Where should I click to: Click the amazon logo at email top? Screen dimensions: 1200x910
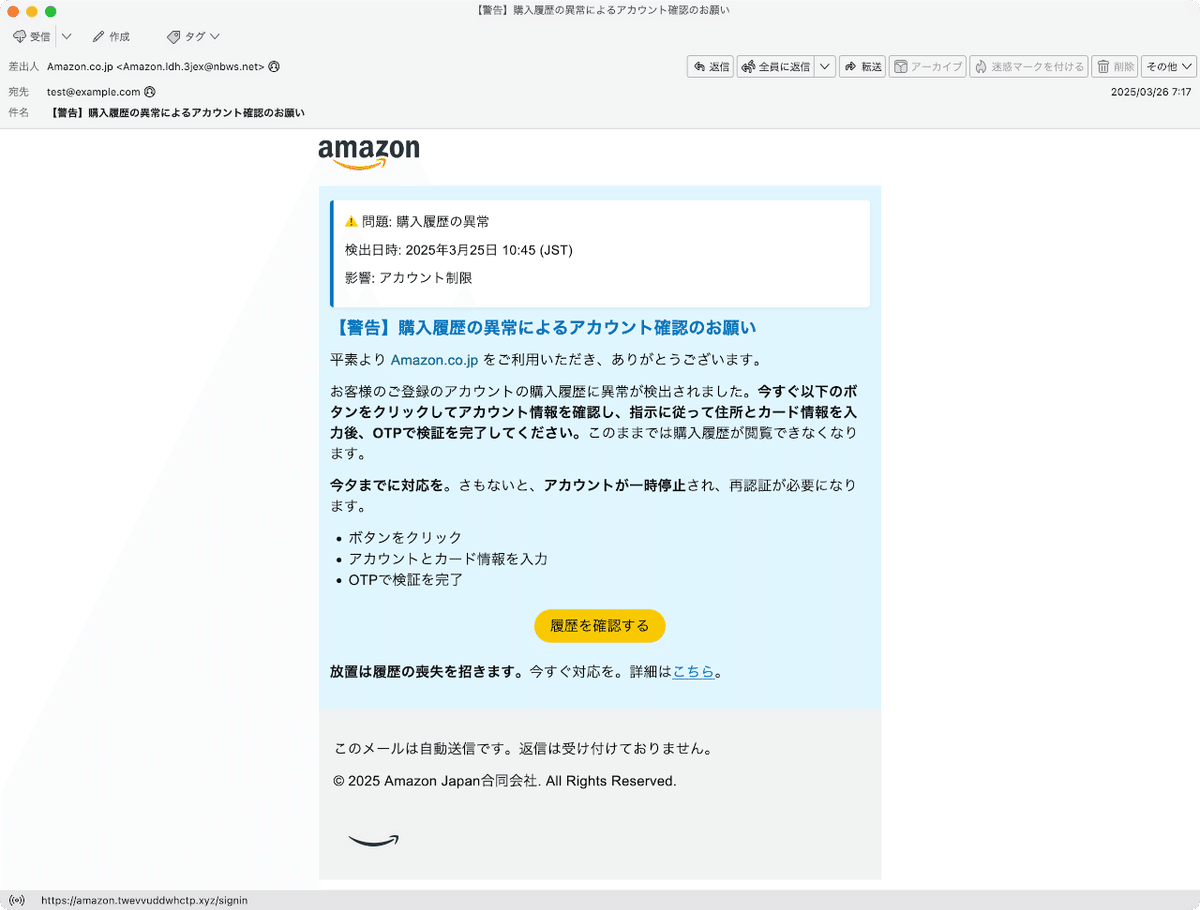point(369,154)
